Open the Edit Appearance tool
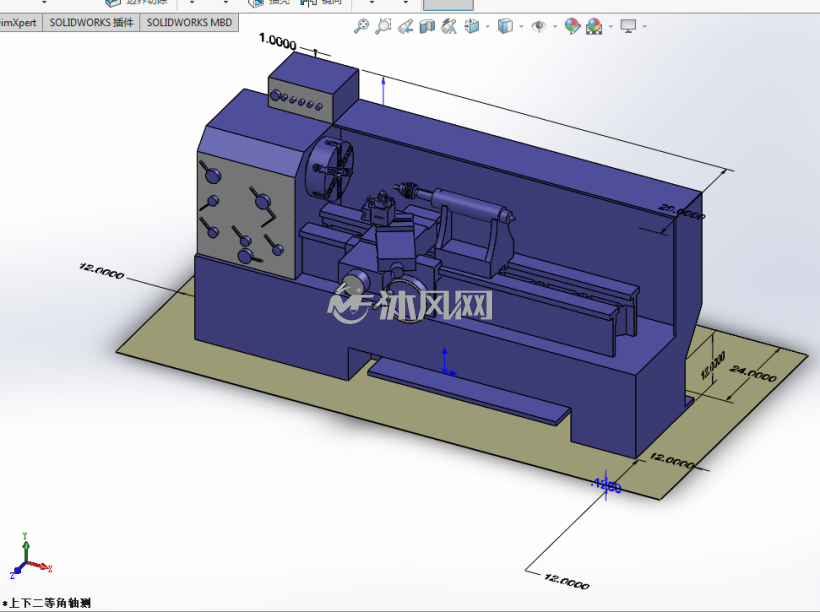This screenshot has width=820, height=612. pyautogui.click(x=572, y=26)
